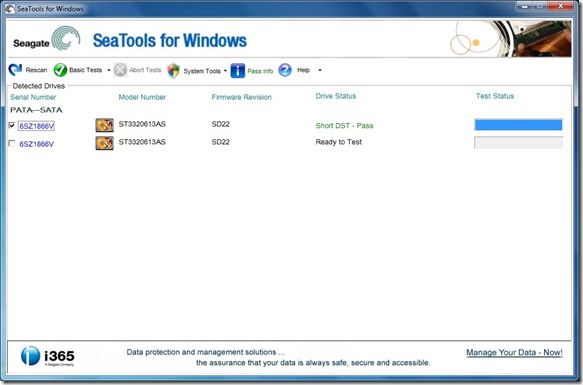Screen dimensions: 583x385
Task: Click the Test Status column header
Action: pyautogui.click(x=495, y=96)
